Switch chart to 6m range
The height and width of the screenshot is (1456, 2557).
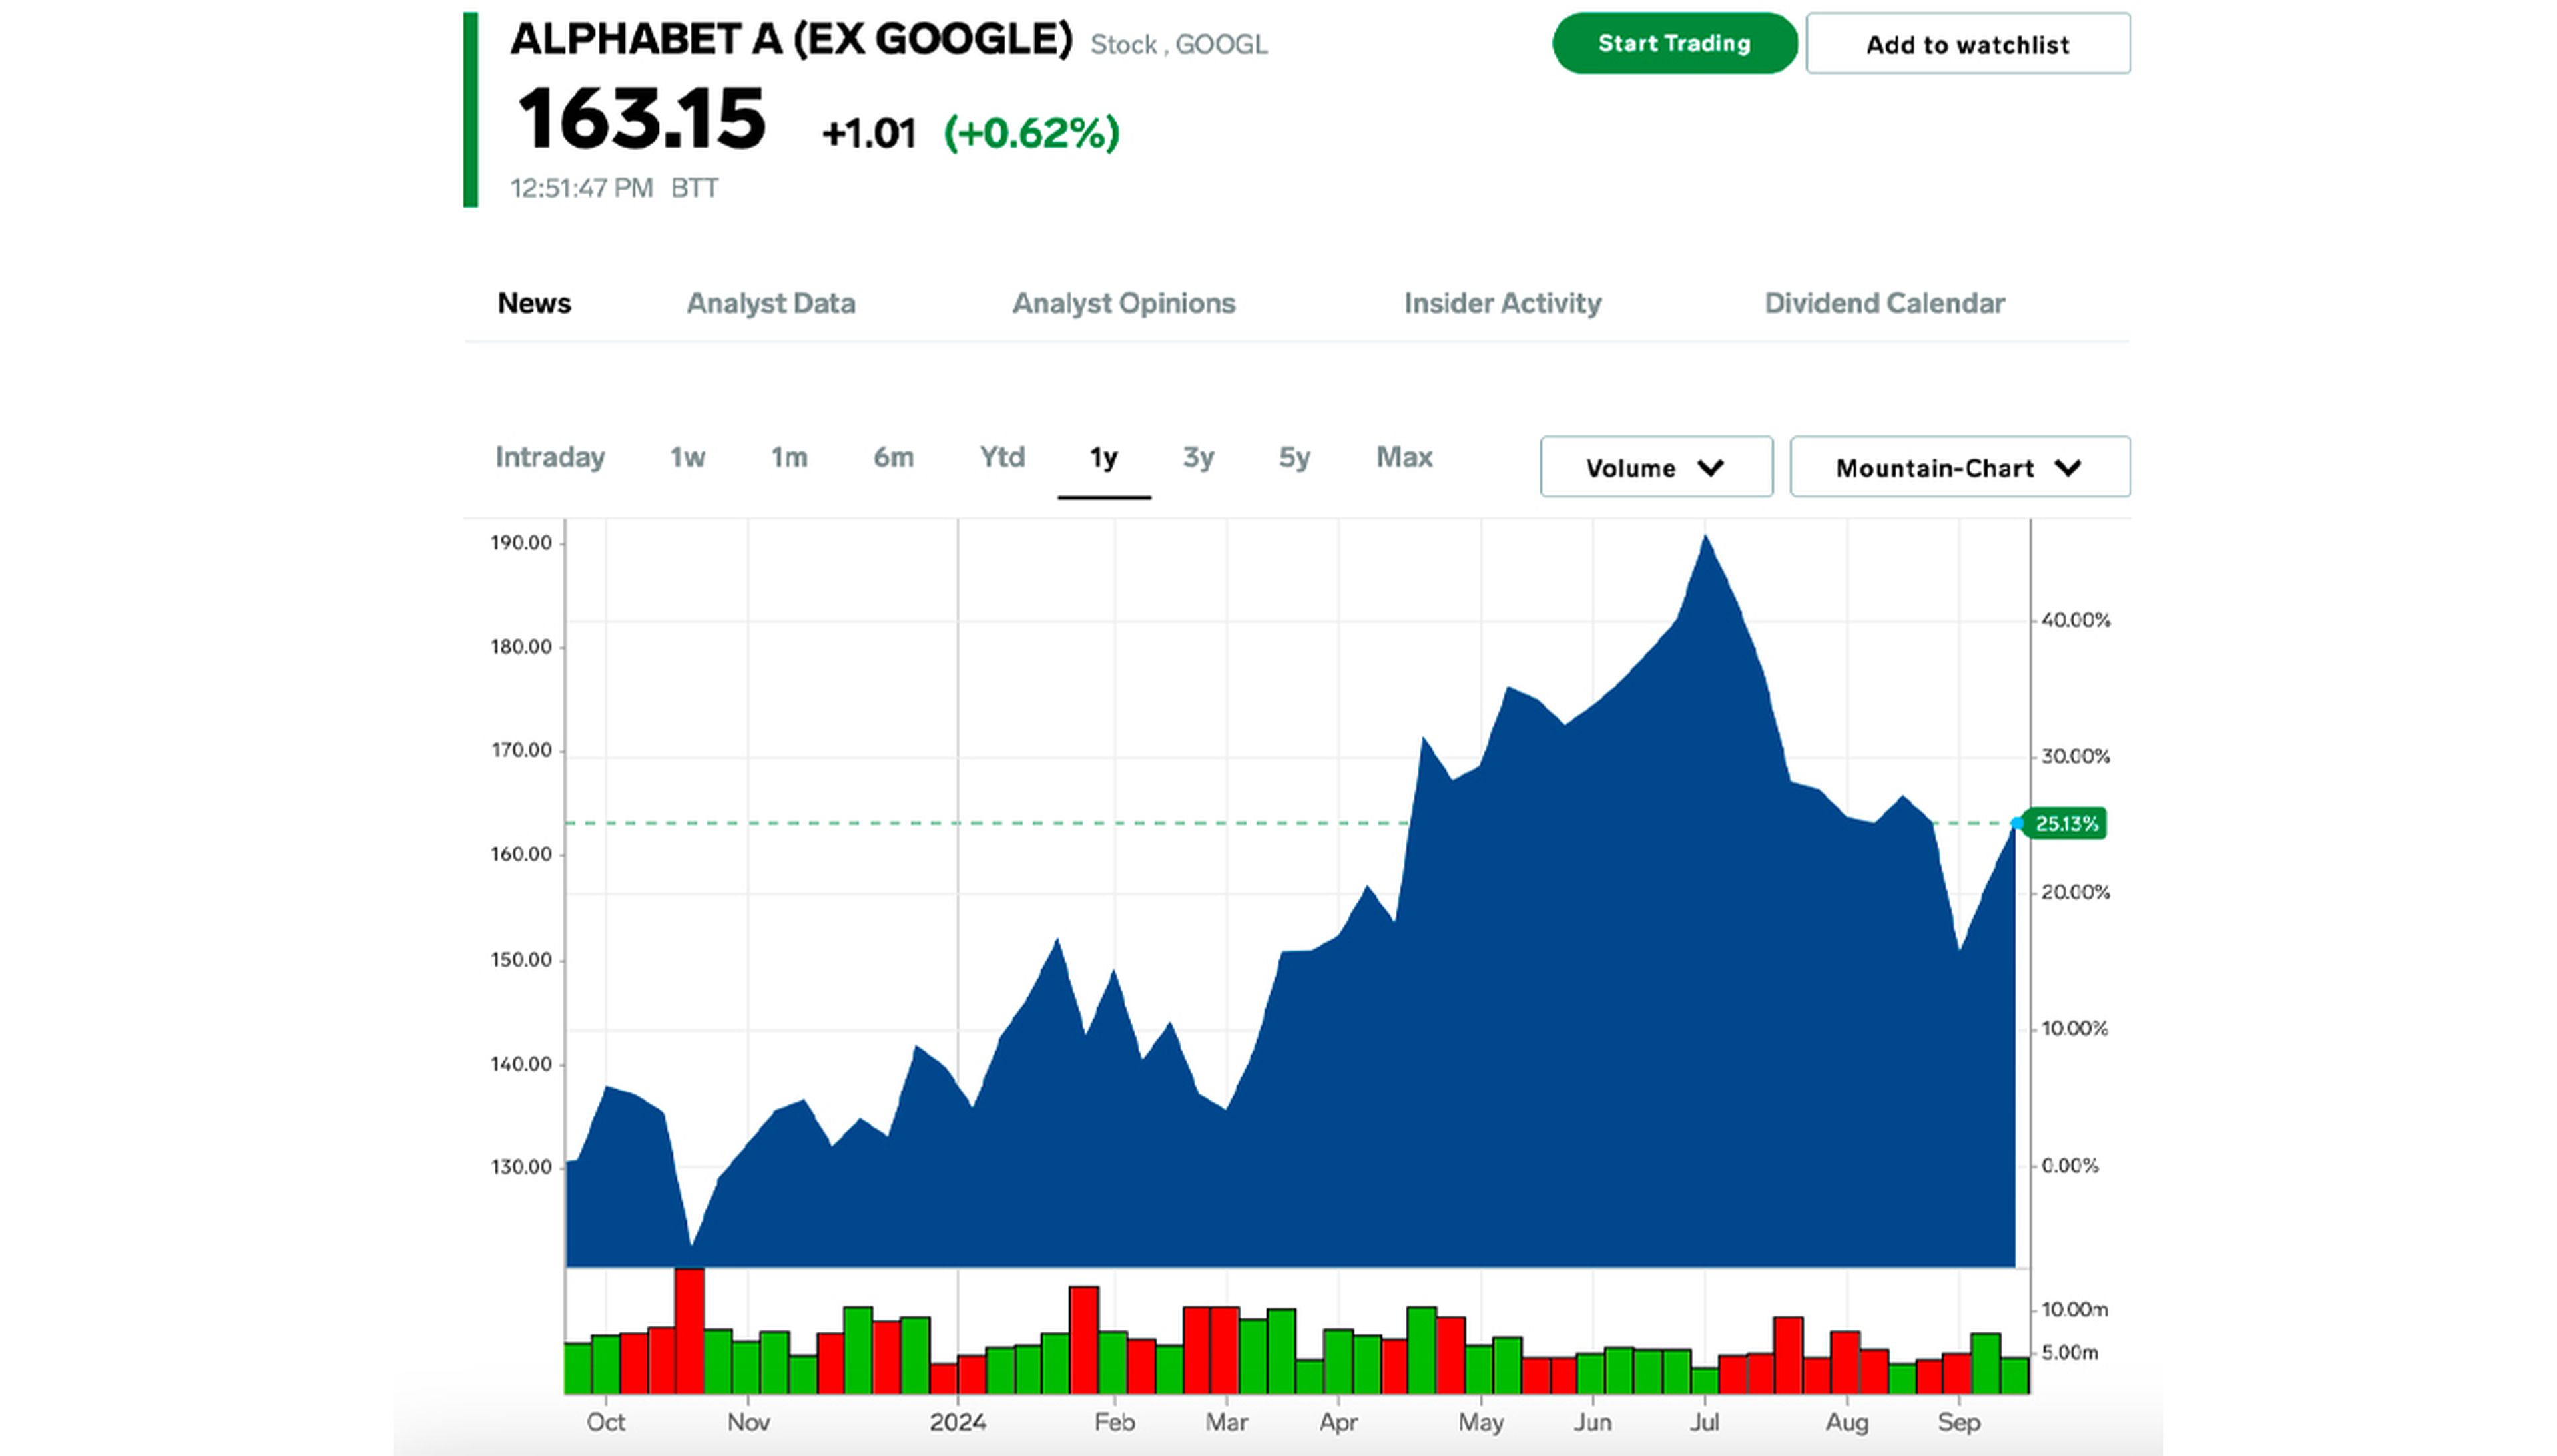pyautogui.click(x=893, y=457)
